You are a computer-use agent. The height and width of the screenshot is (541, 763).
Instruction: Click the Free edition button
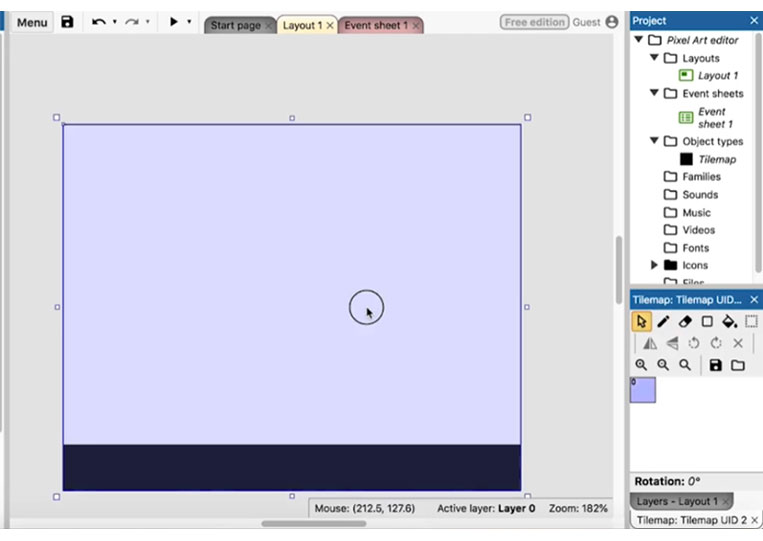click(x=534, y=22)
